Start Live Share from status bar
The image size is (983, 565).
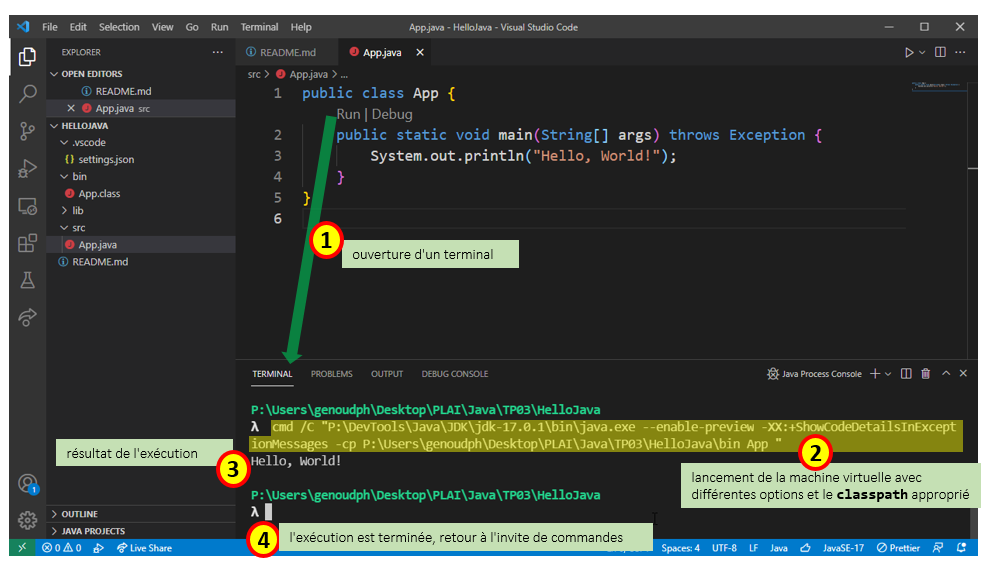(144, 548)
